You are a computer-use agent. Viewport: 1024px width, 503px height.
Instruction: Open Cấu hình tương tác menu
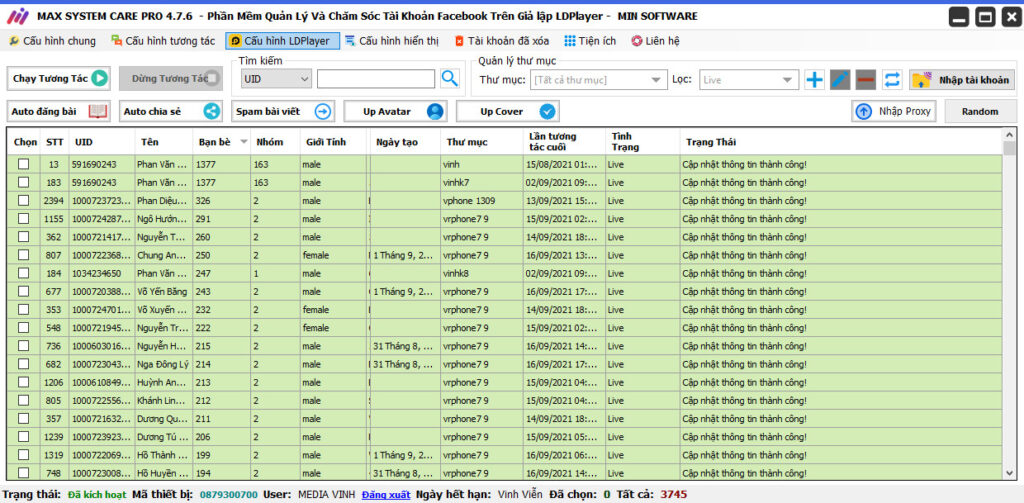tap(163, 41)
